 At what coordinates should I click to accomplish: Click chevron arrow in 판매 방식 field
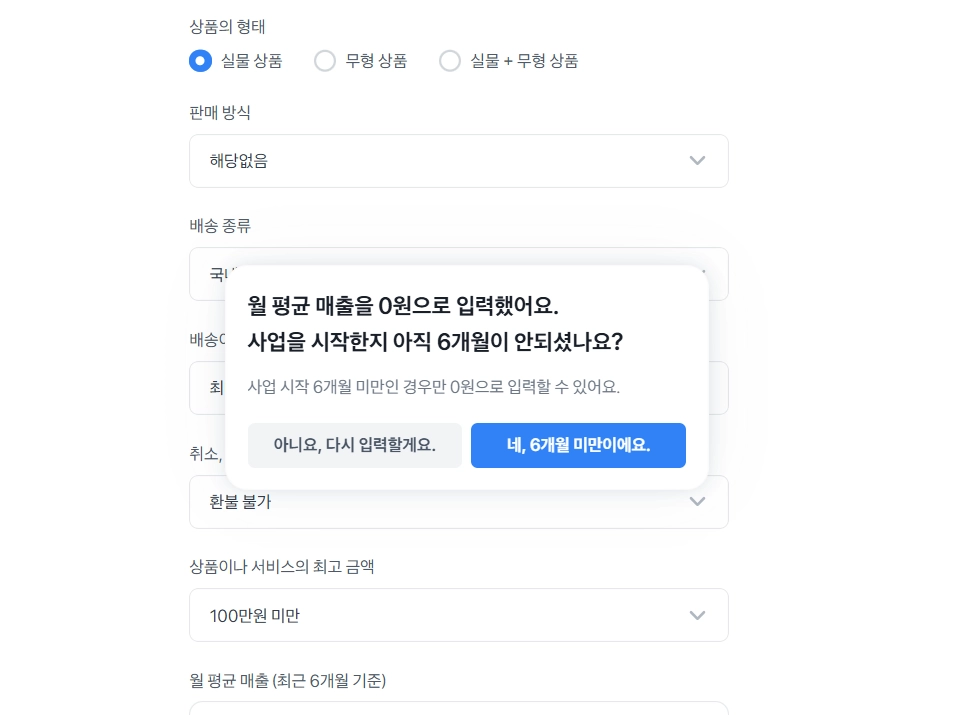click(x=697, y=161)
